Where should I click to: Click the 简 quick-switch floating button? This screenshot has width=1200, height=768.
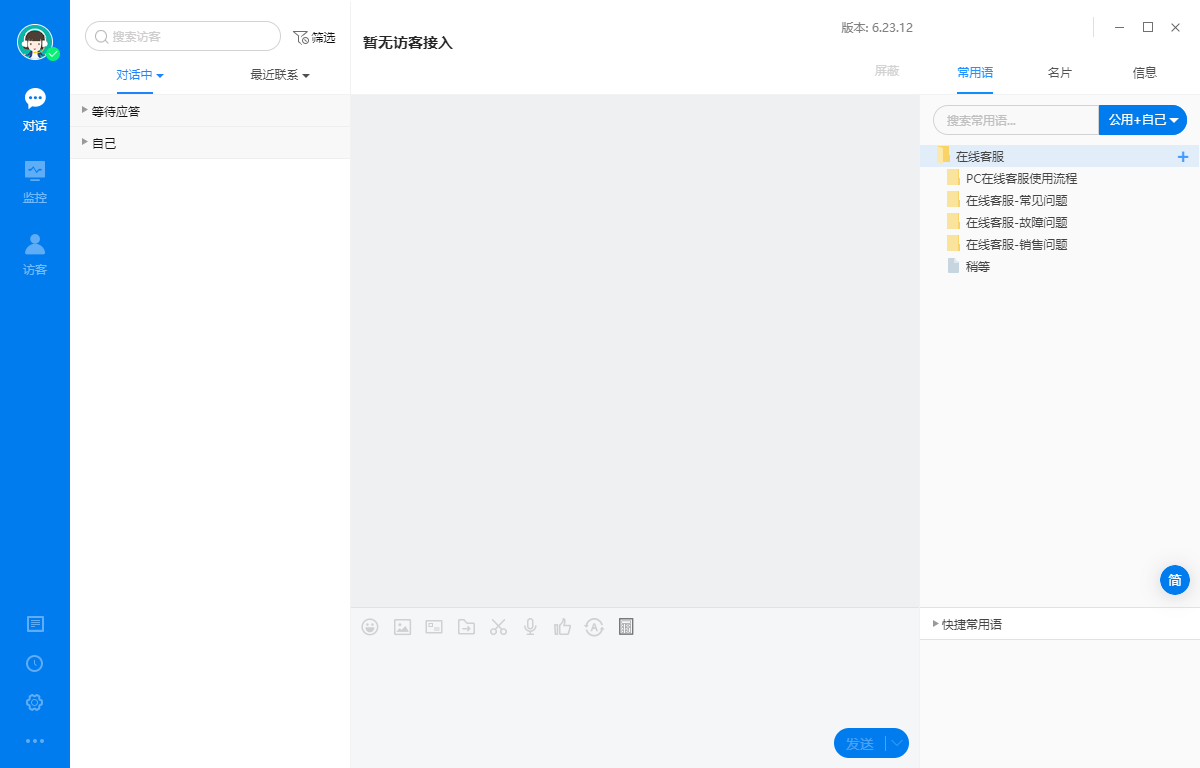[x=1174, y=580]
